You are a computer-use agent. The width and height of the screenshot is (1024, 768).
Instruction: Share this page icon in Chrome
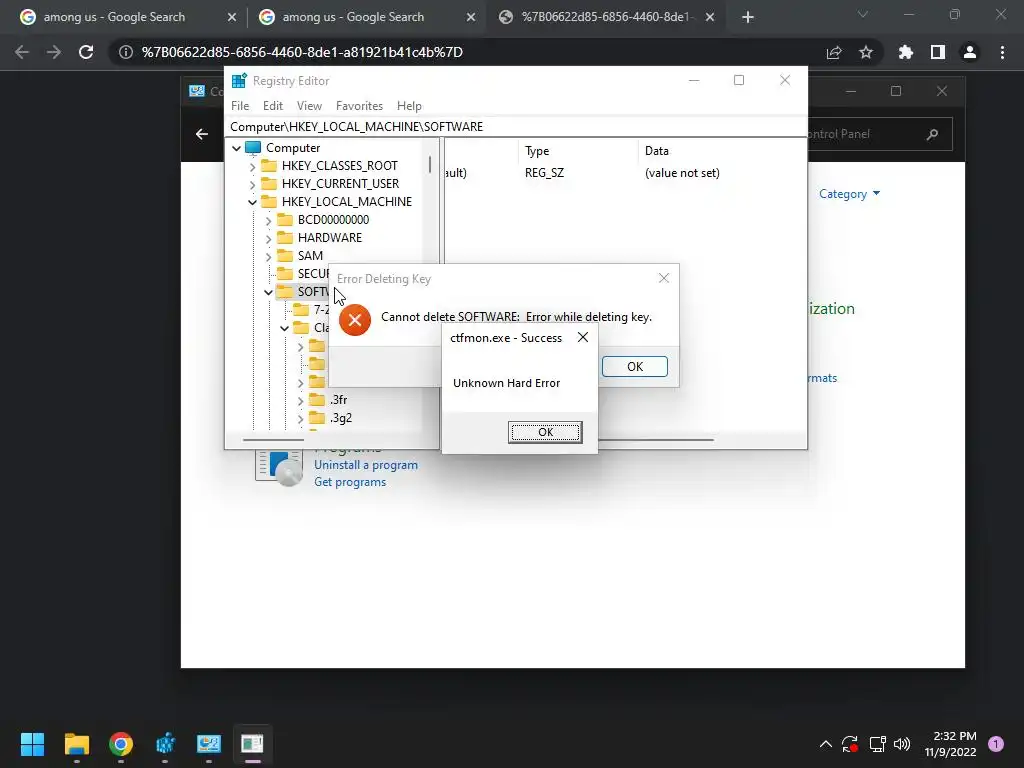click(x=834, y=52)
